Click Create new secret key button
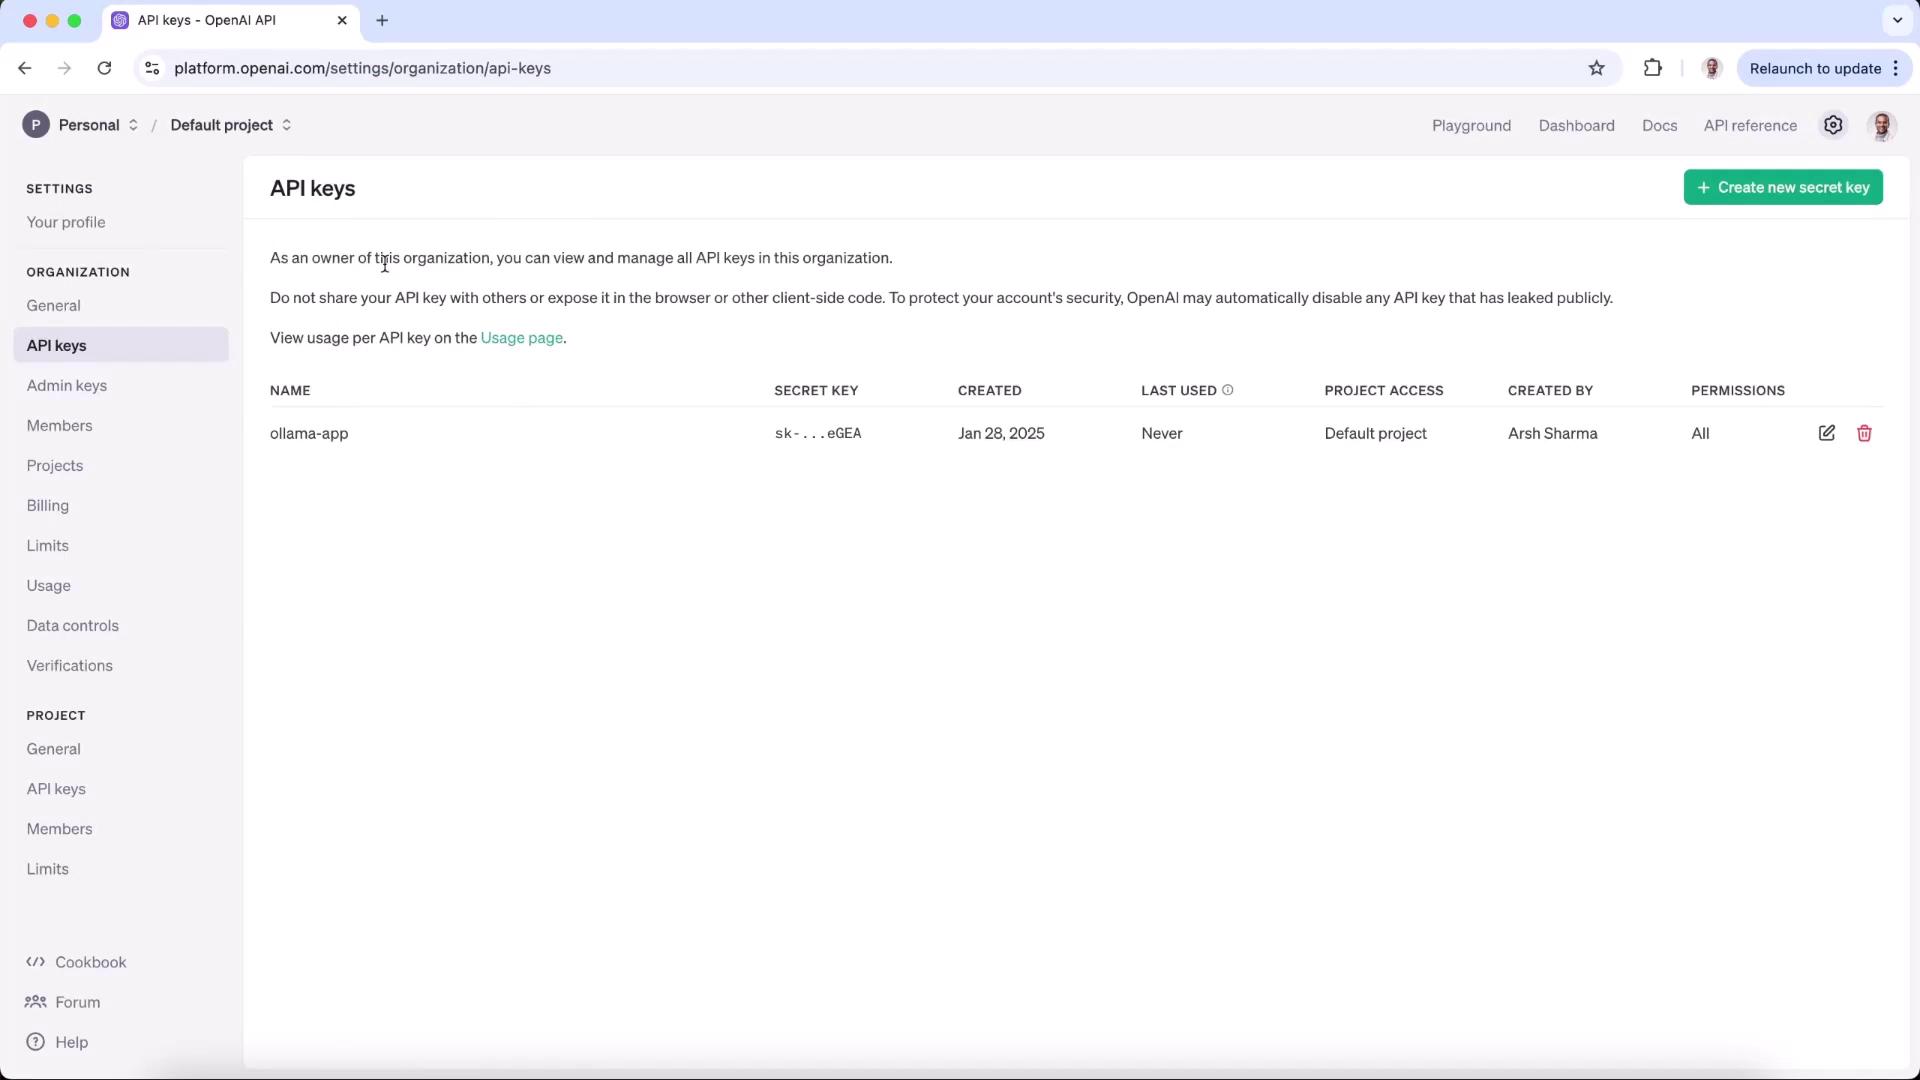 point(1783,187)
